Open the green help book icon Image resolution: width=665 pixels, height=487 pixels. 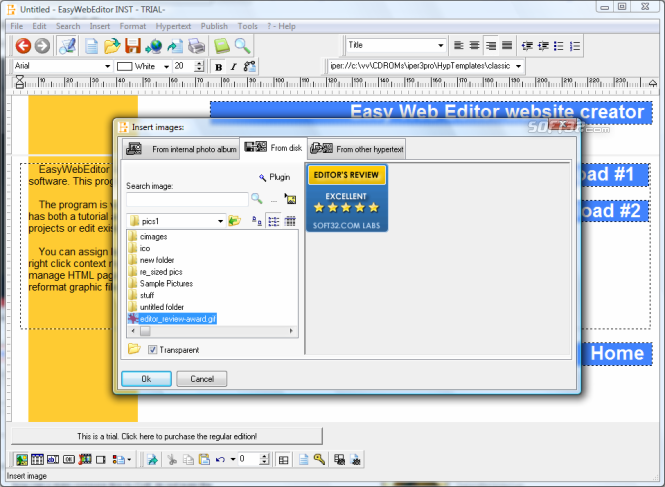(221, 46)
